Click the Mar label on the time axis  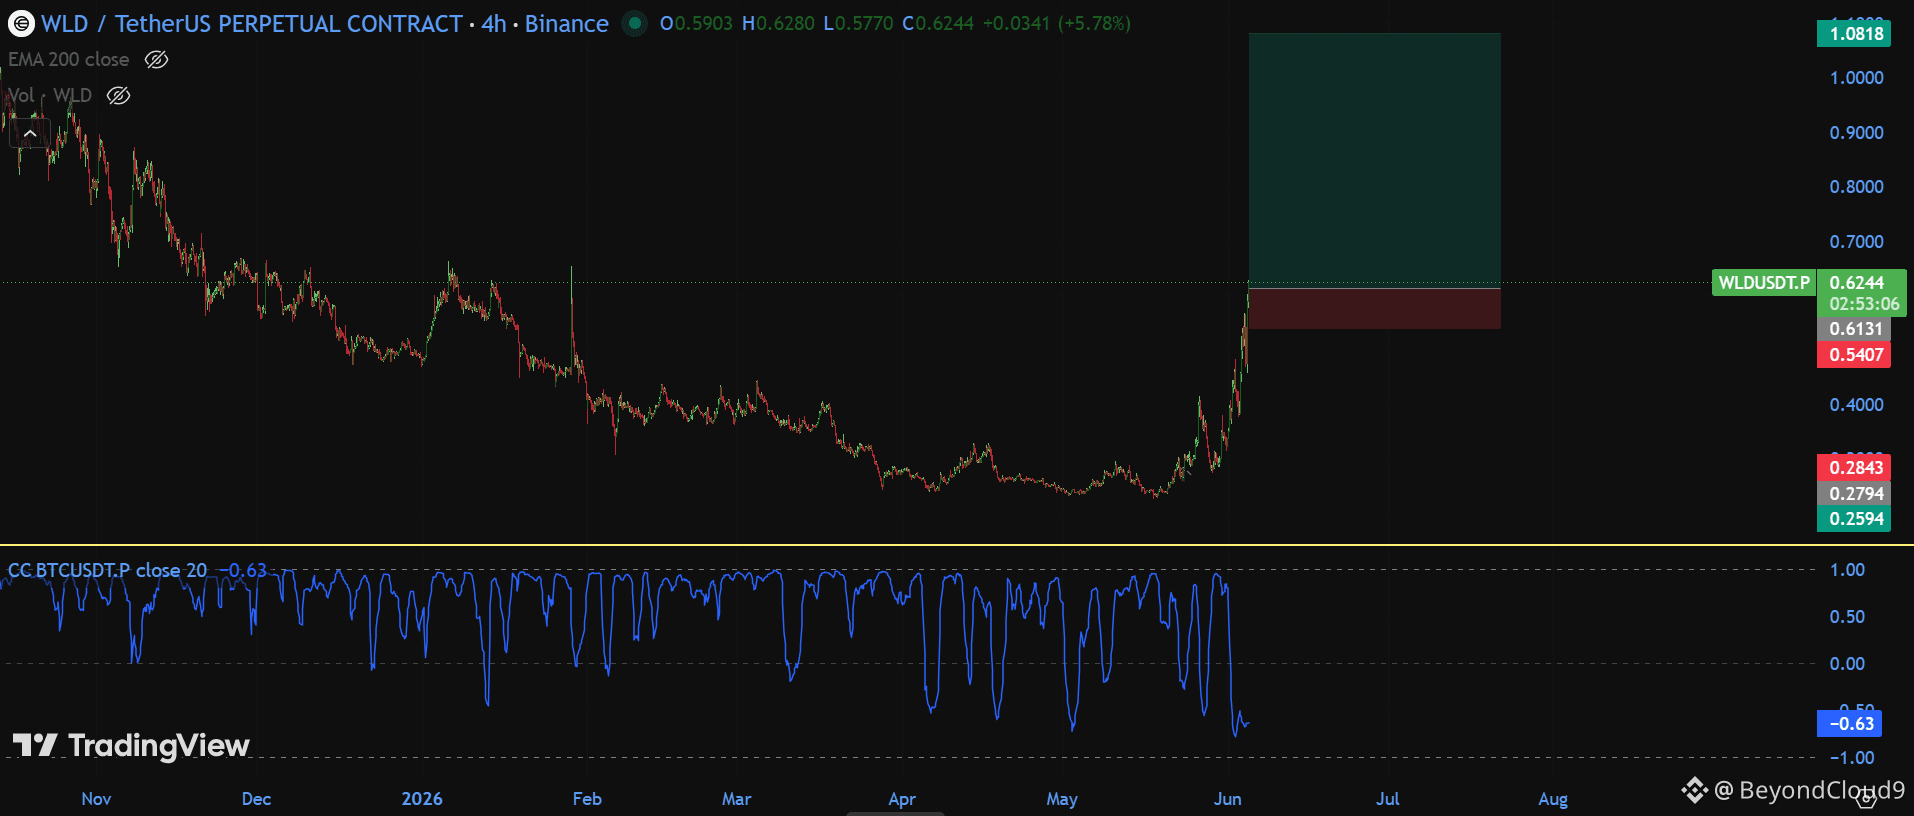(x=736, y=799)
